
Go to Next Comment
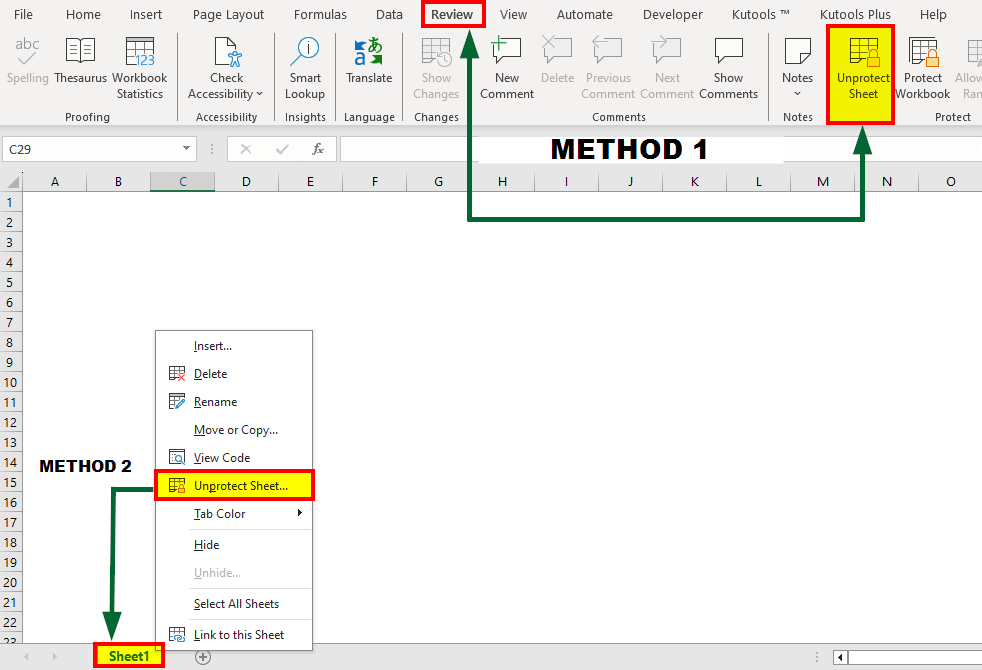click(667, 68)
